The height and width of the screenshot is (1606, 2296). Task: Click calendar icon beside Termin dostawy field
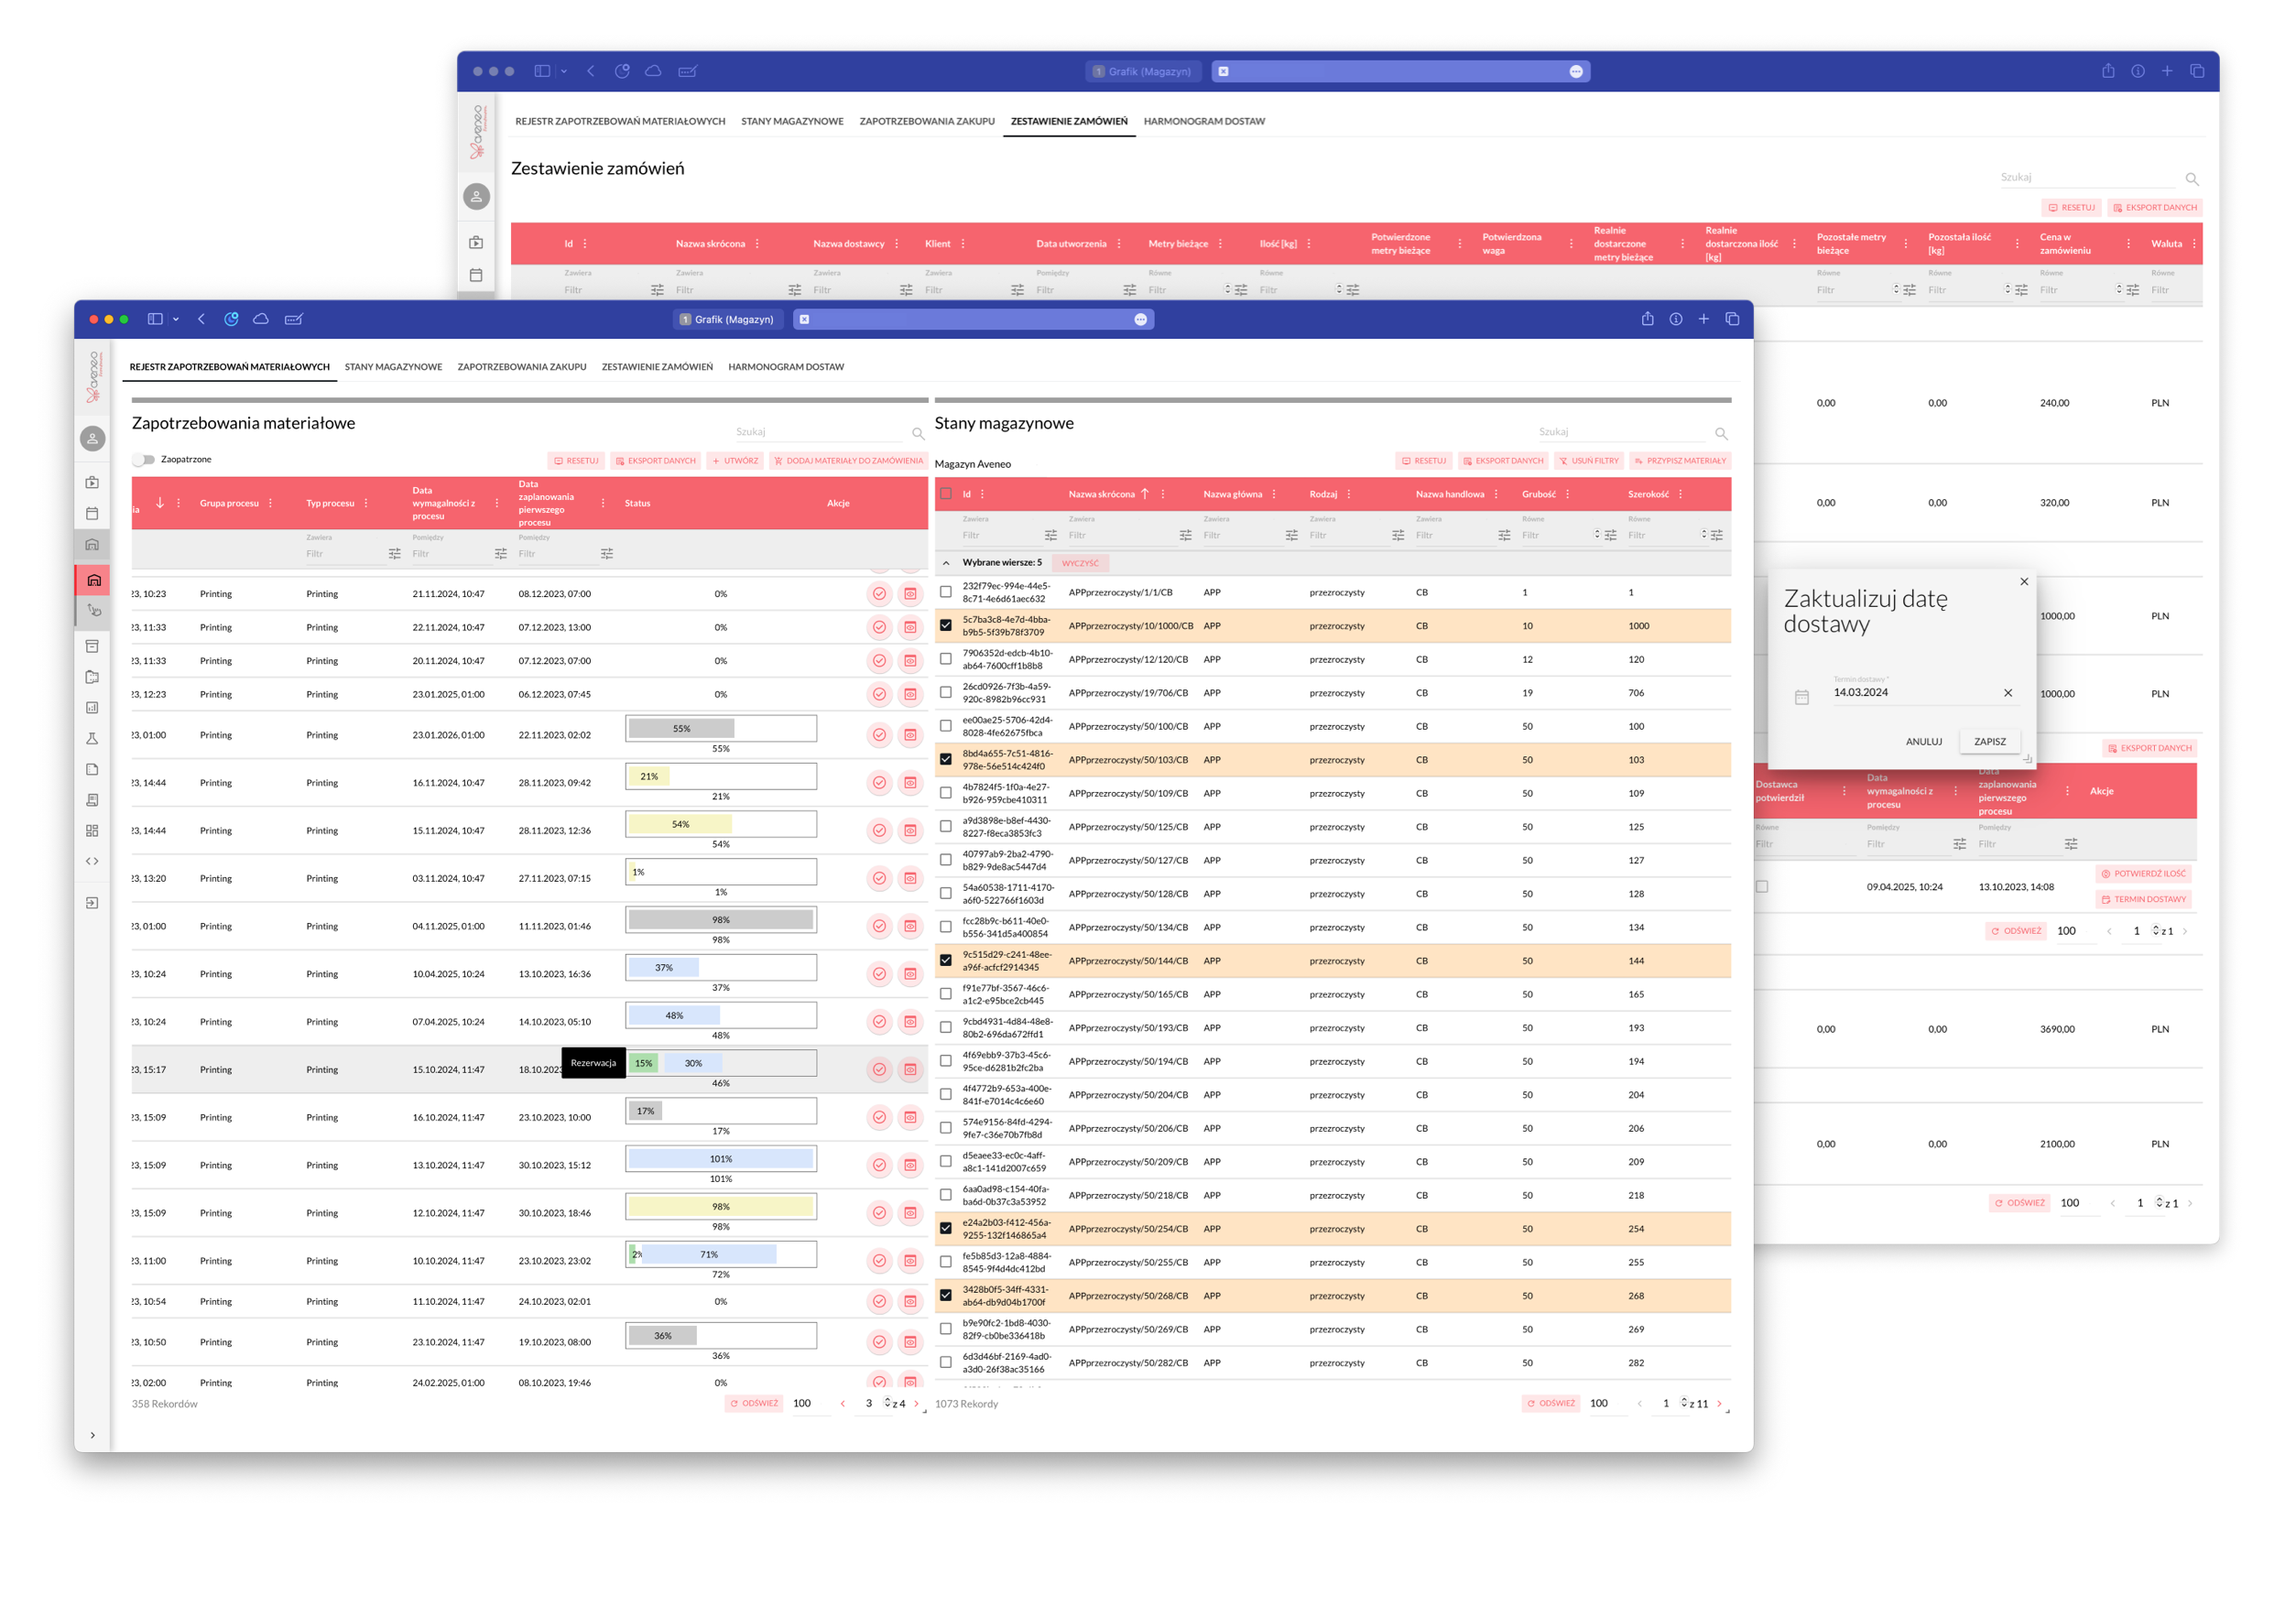pos(1801,697)
